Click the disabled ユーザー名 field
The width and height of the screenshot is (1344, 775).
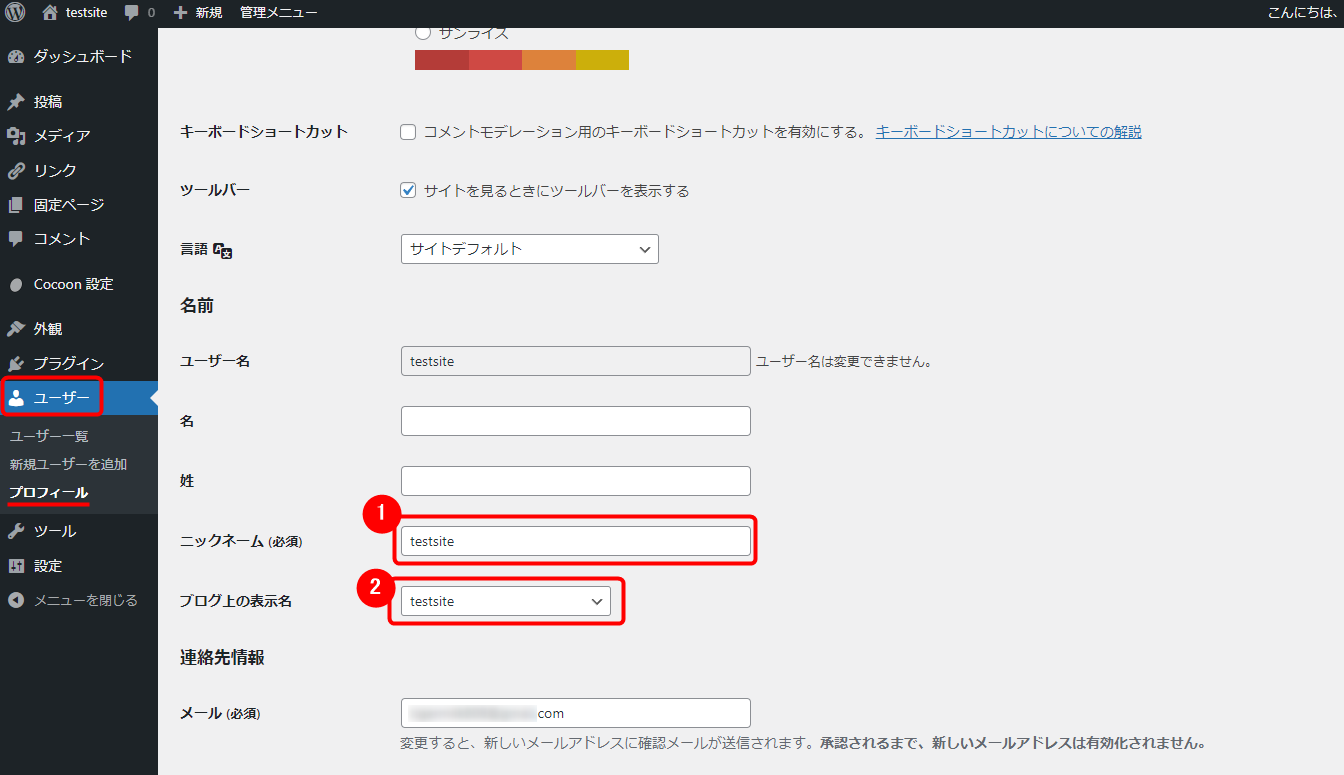[575, 361]
